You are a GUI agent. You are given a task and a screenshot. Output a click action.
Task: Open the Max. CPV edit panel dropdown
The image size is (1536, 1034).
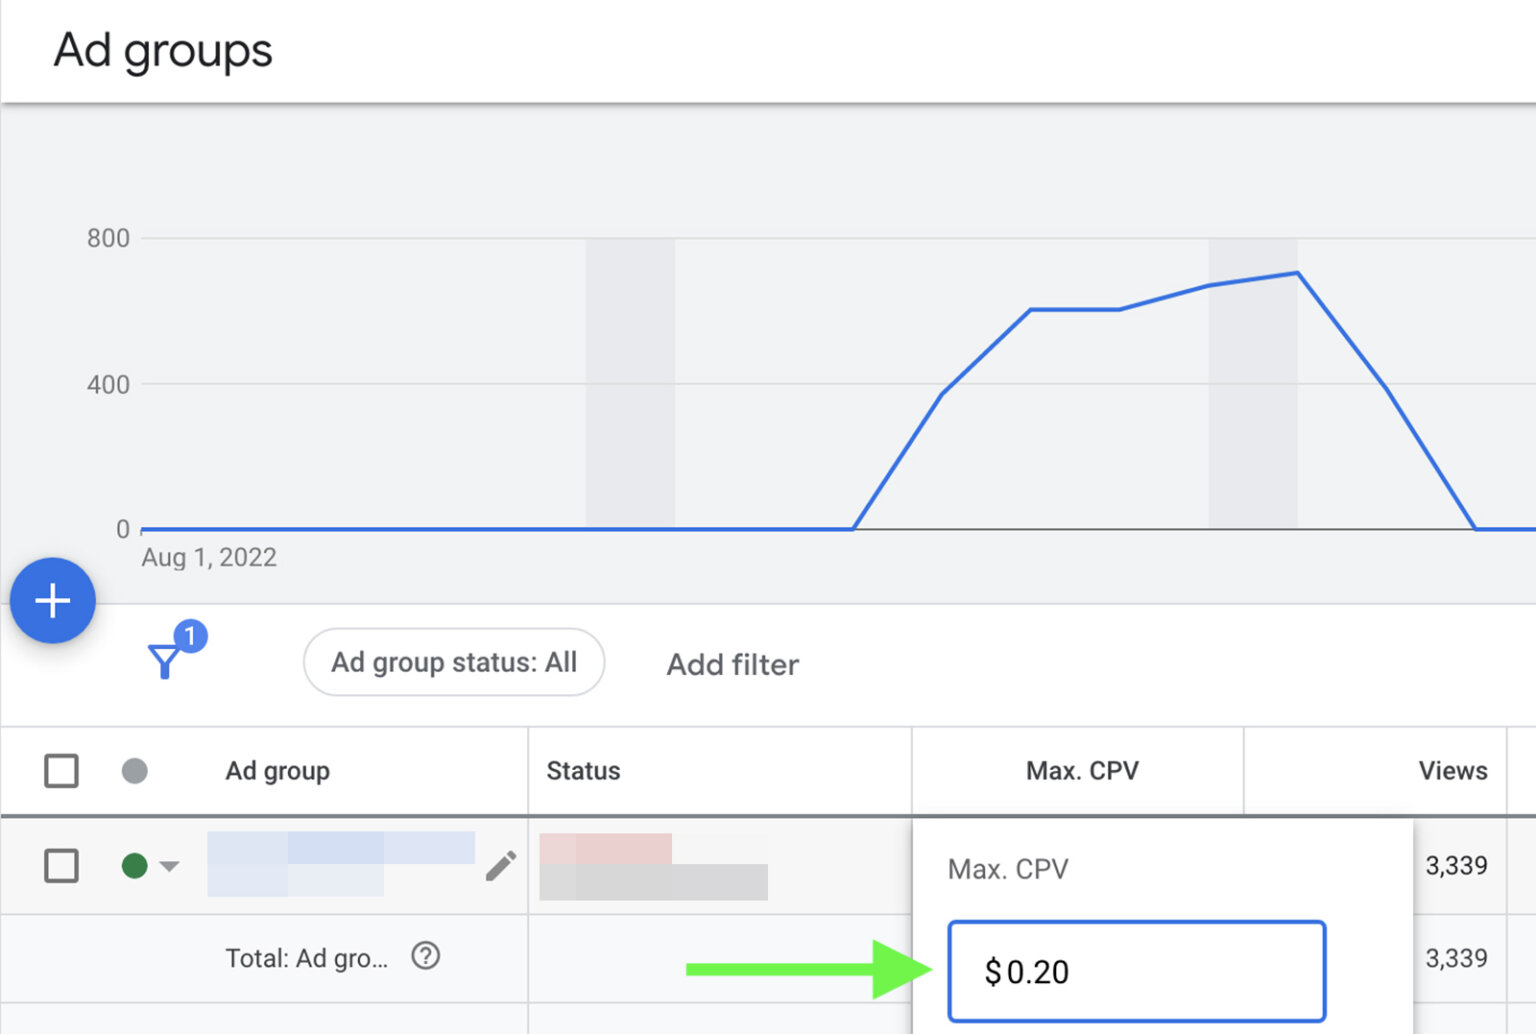[1008, 868]
